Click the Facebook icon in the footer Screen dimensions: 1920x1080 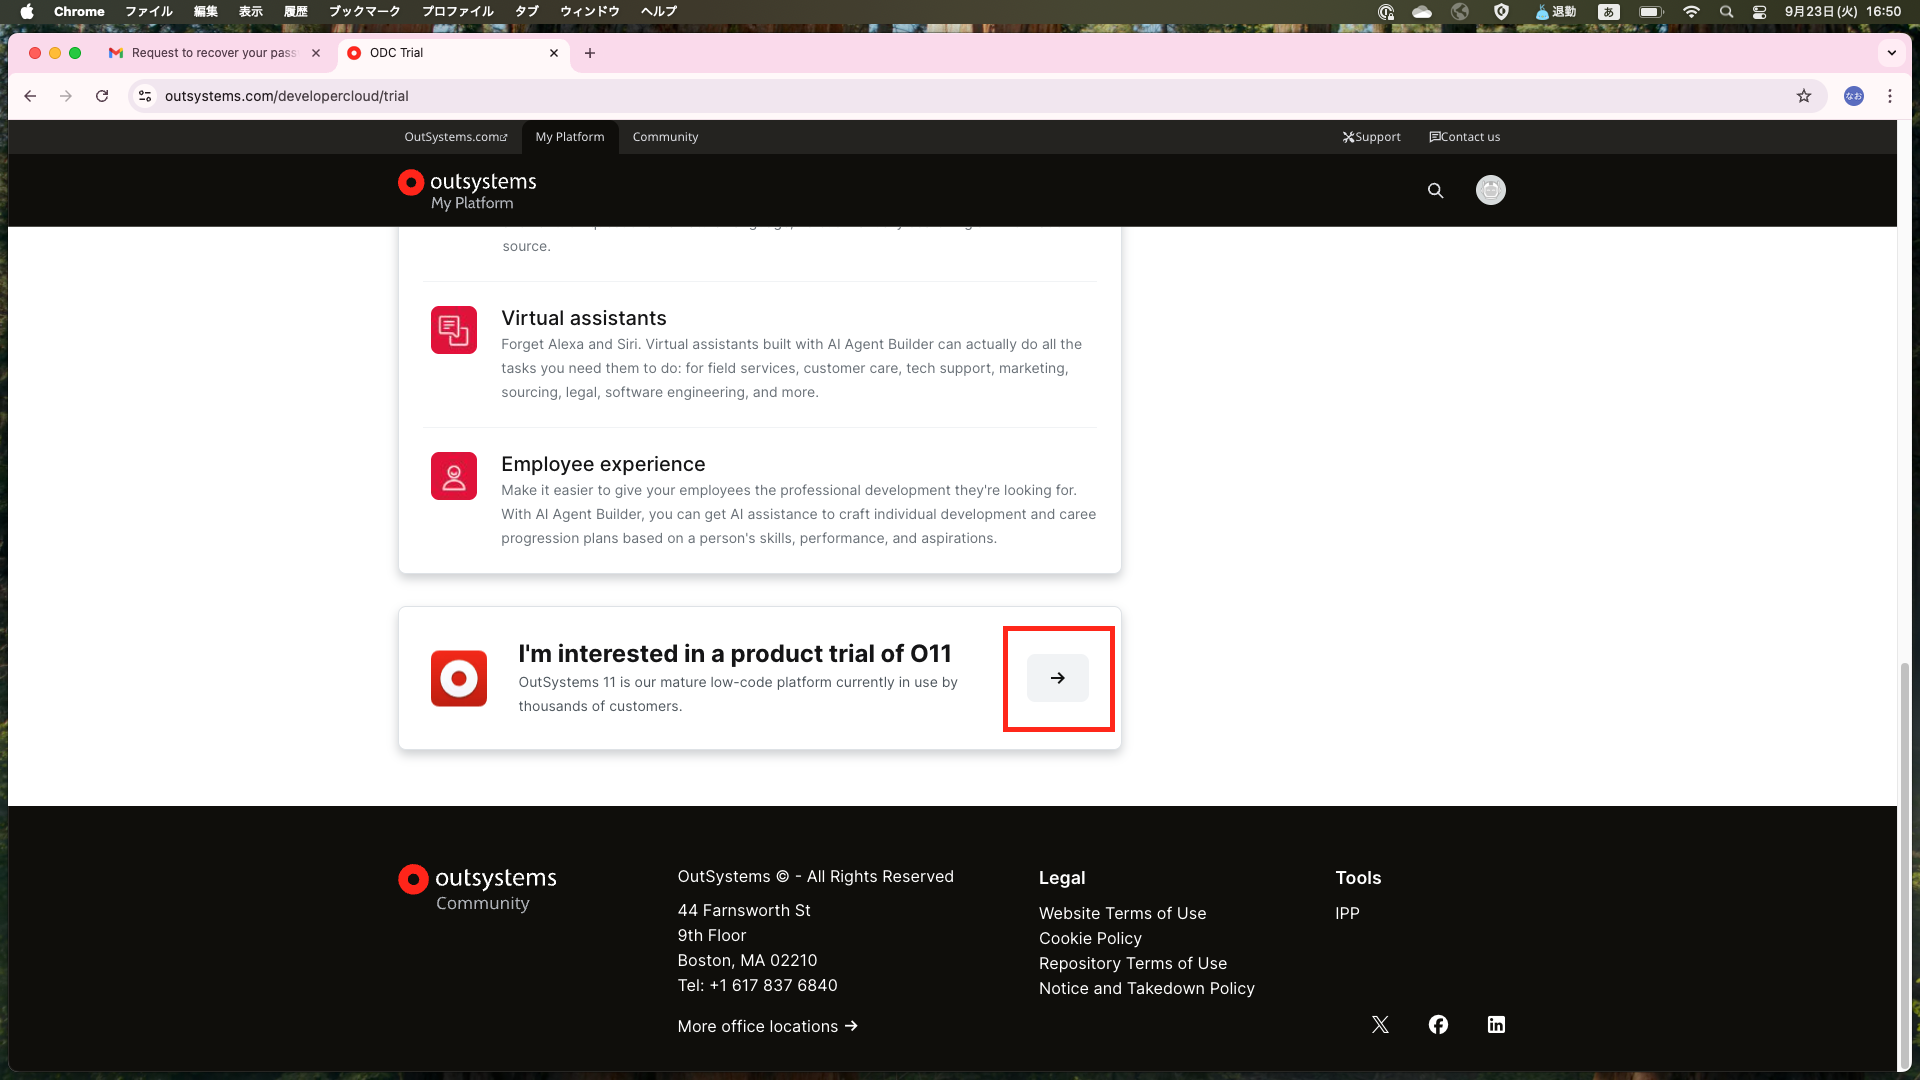click(x=1438, y=1024)
